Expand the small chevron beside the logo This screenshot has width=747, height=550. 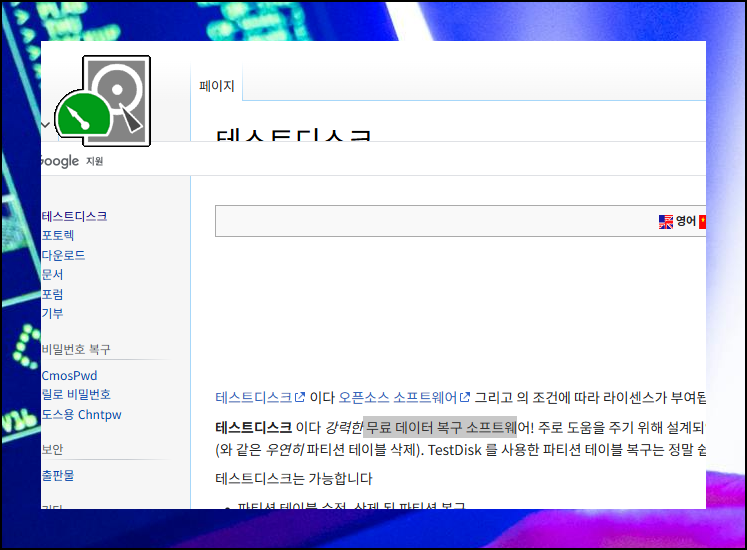[46, 125]
